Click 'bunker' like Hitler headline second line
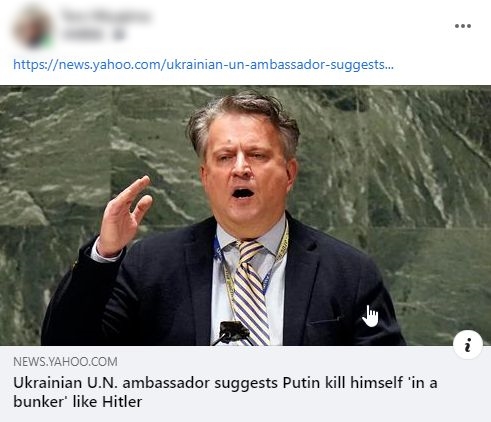 click(x=78, y=402)
